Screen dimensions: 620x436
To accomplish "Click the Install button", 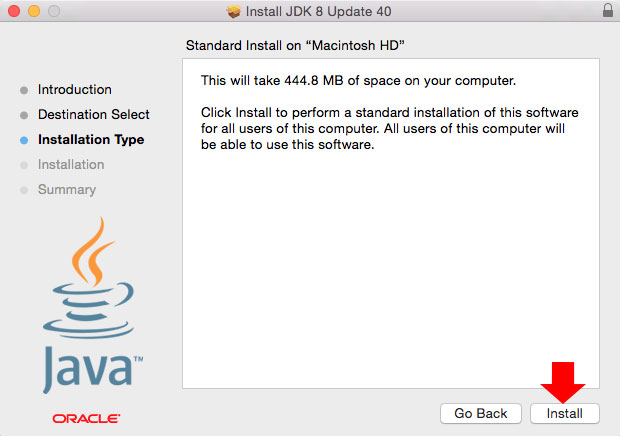I will point(565,413).
